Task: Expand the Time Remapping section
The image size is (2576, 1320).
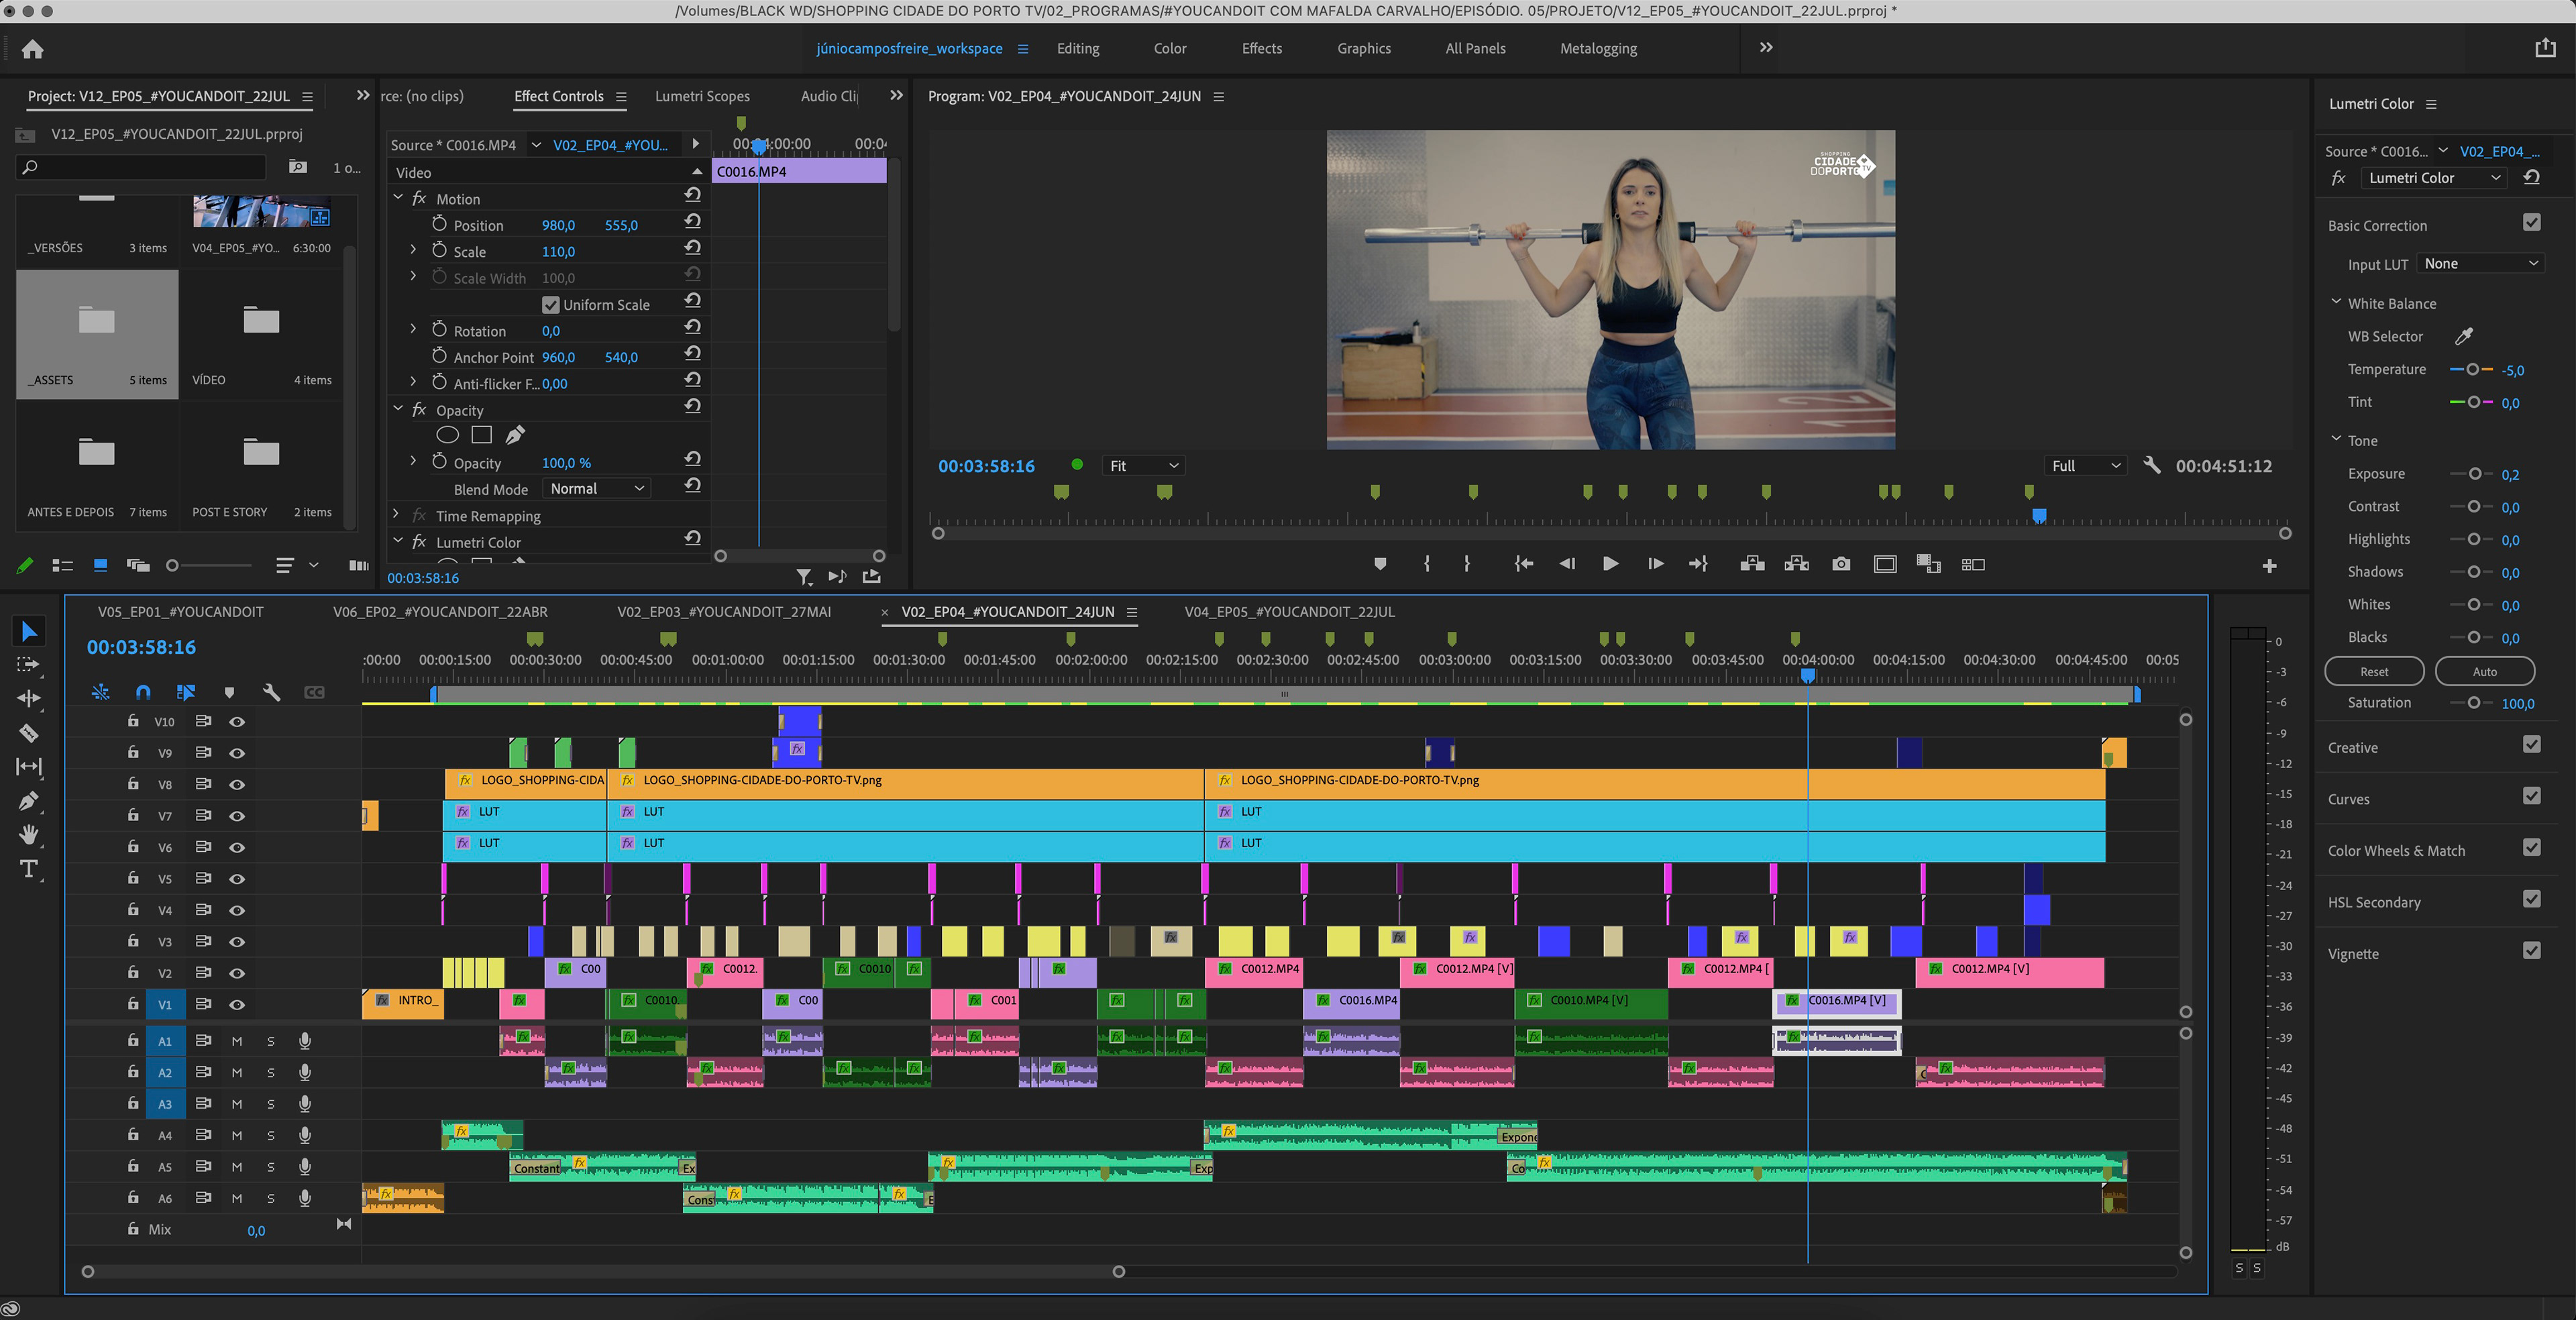Action: click(396, 515)
